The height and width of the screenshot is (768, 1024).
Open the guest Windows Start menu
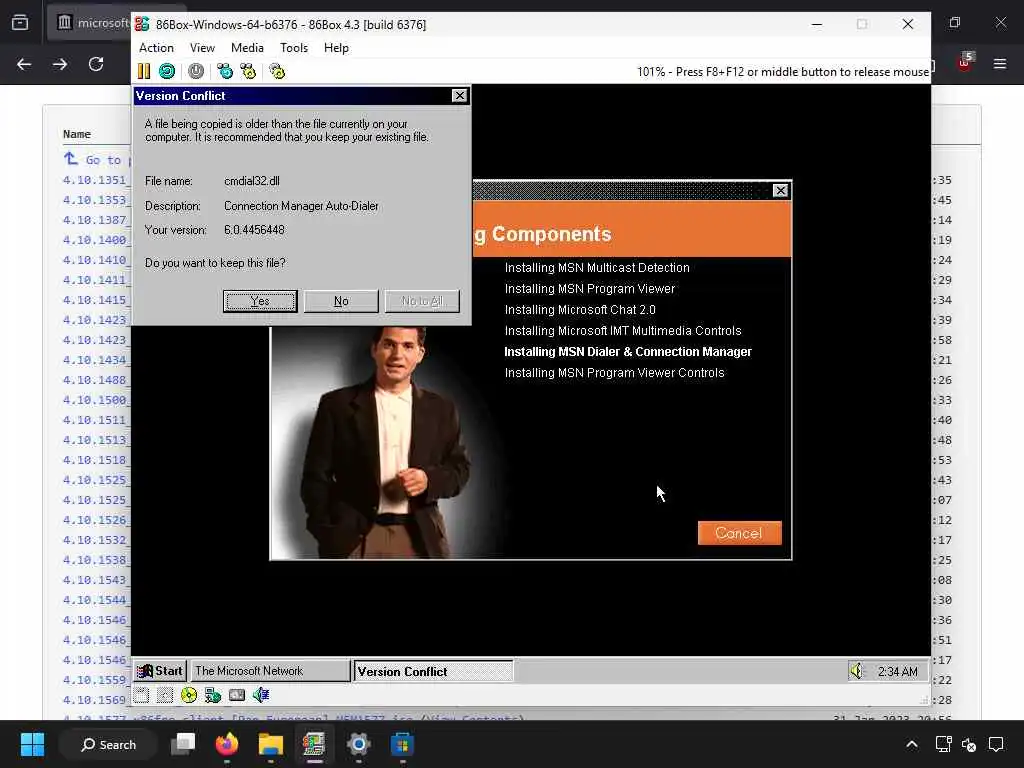pos(160,671)
